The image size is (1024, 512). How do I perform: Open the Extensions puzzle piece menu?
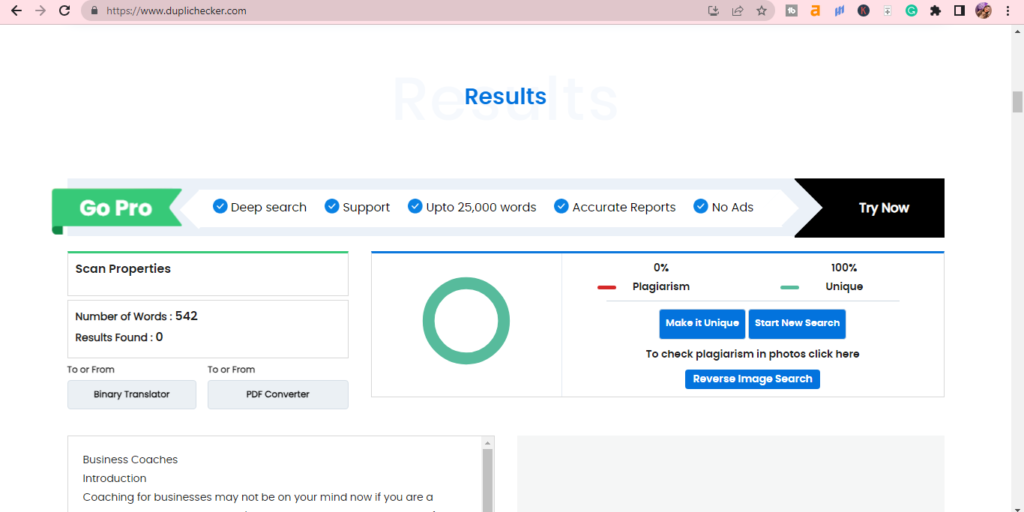click(x=936, y=11)
